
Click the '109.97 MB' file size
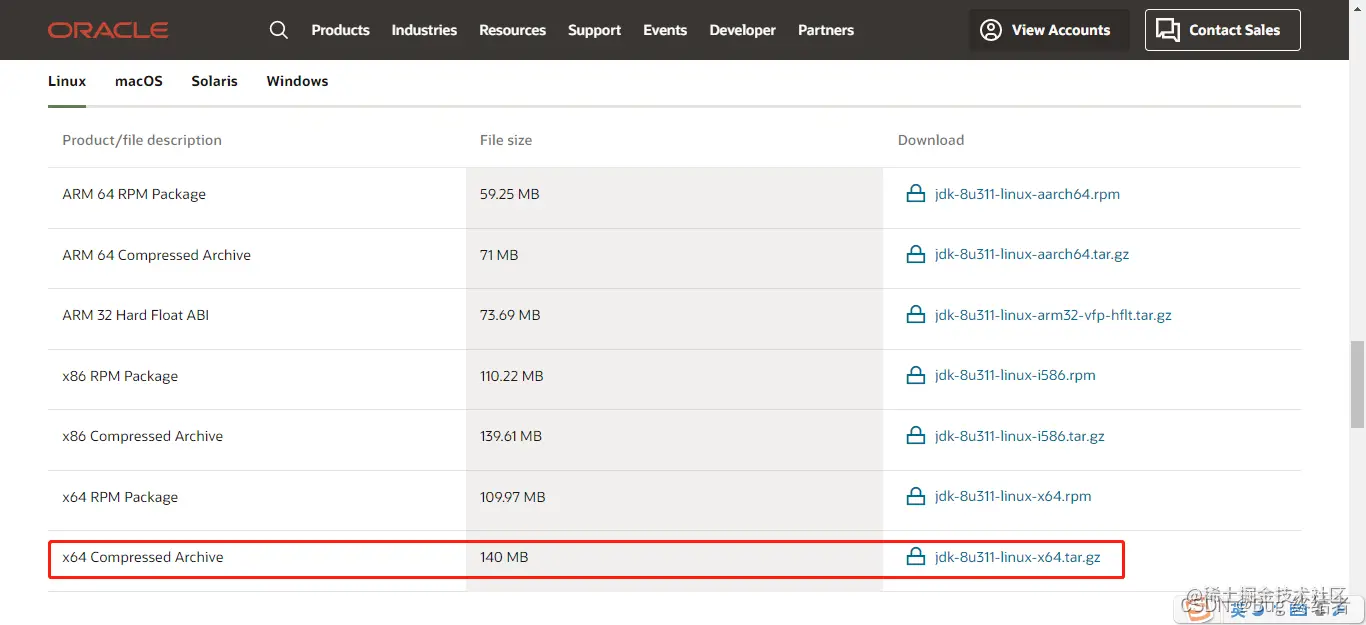[512, 497]
